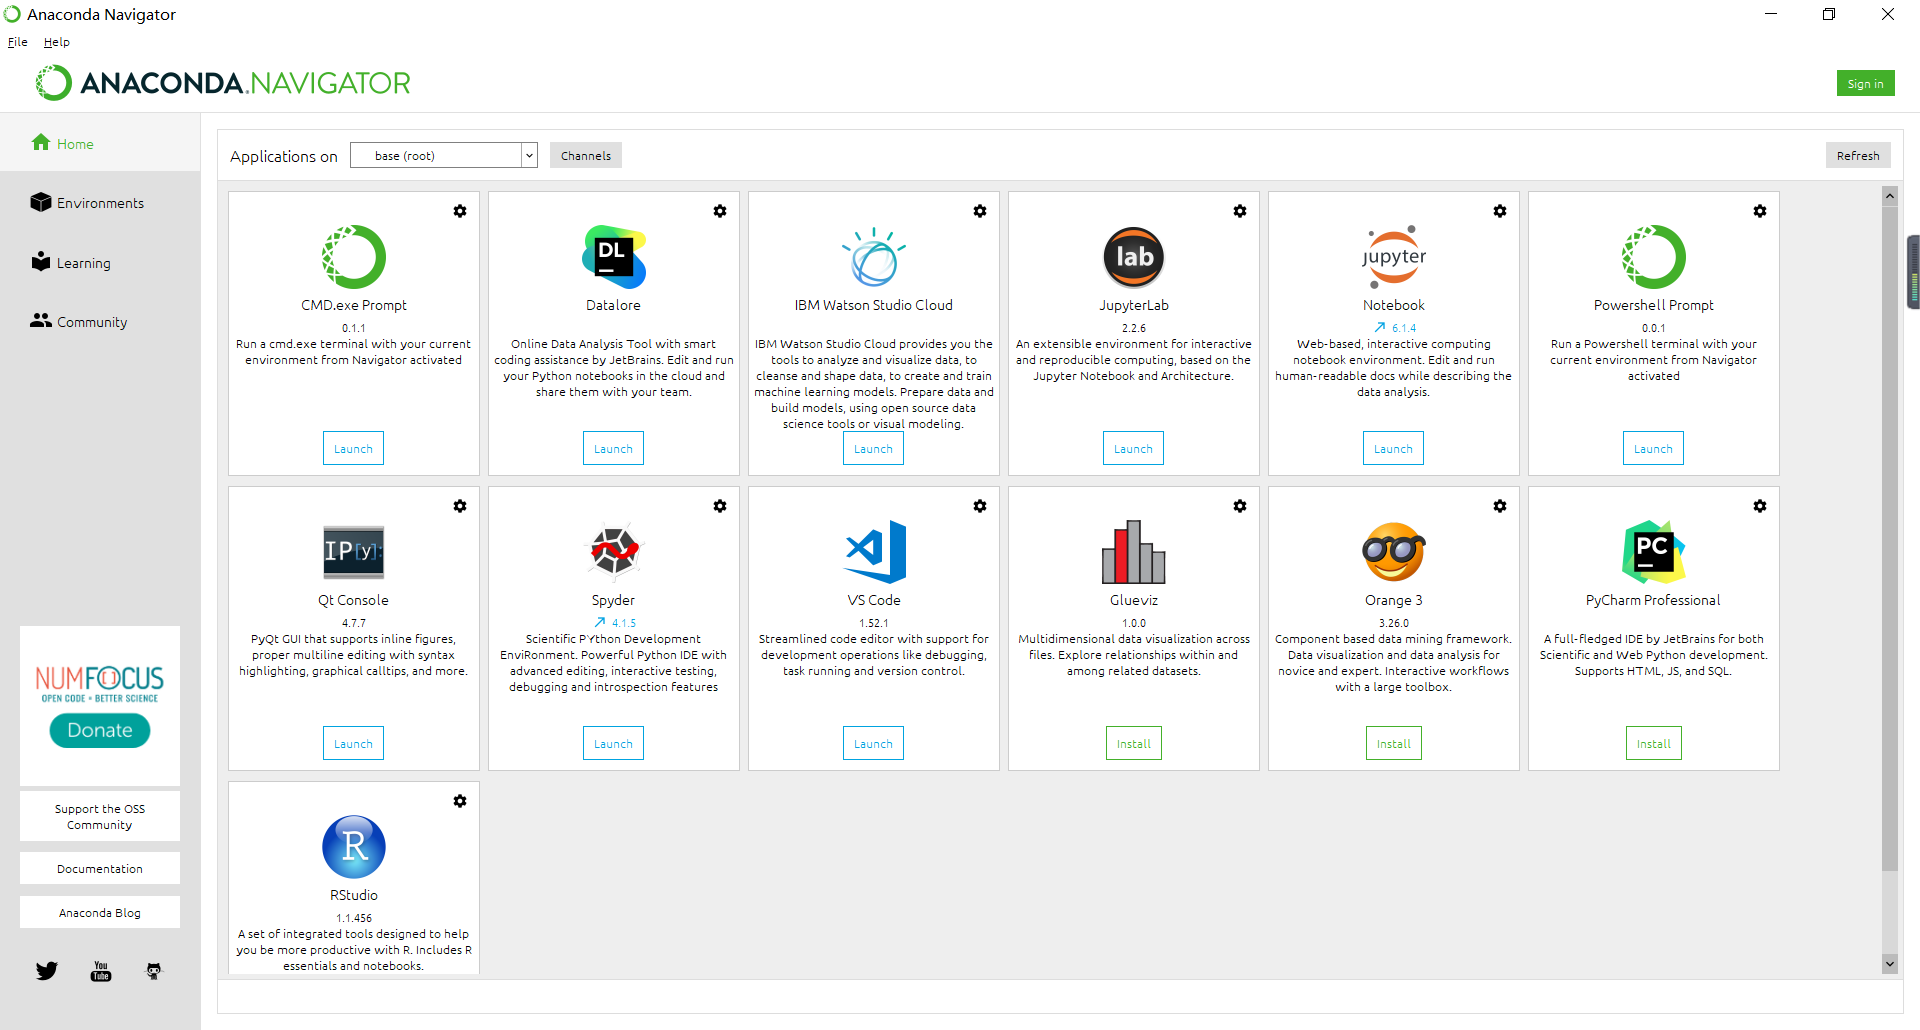Open Anaconda GitHub link icon
Image resolution: width=1920 pixels, height=1030 pixels.
(x=154, y=971)
